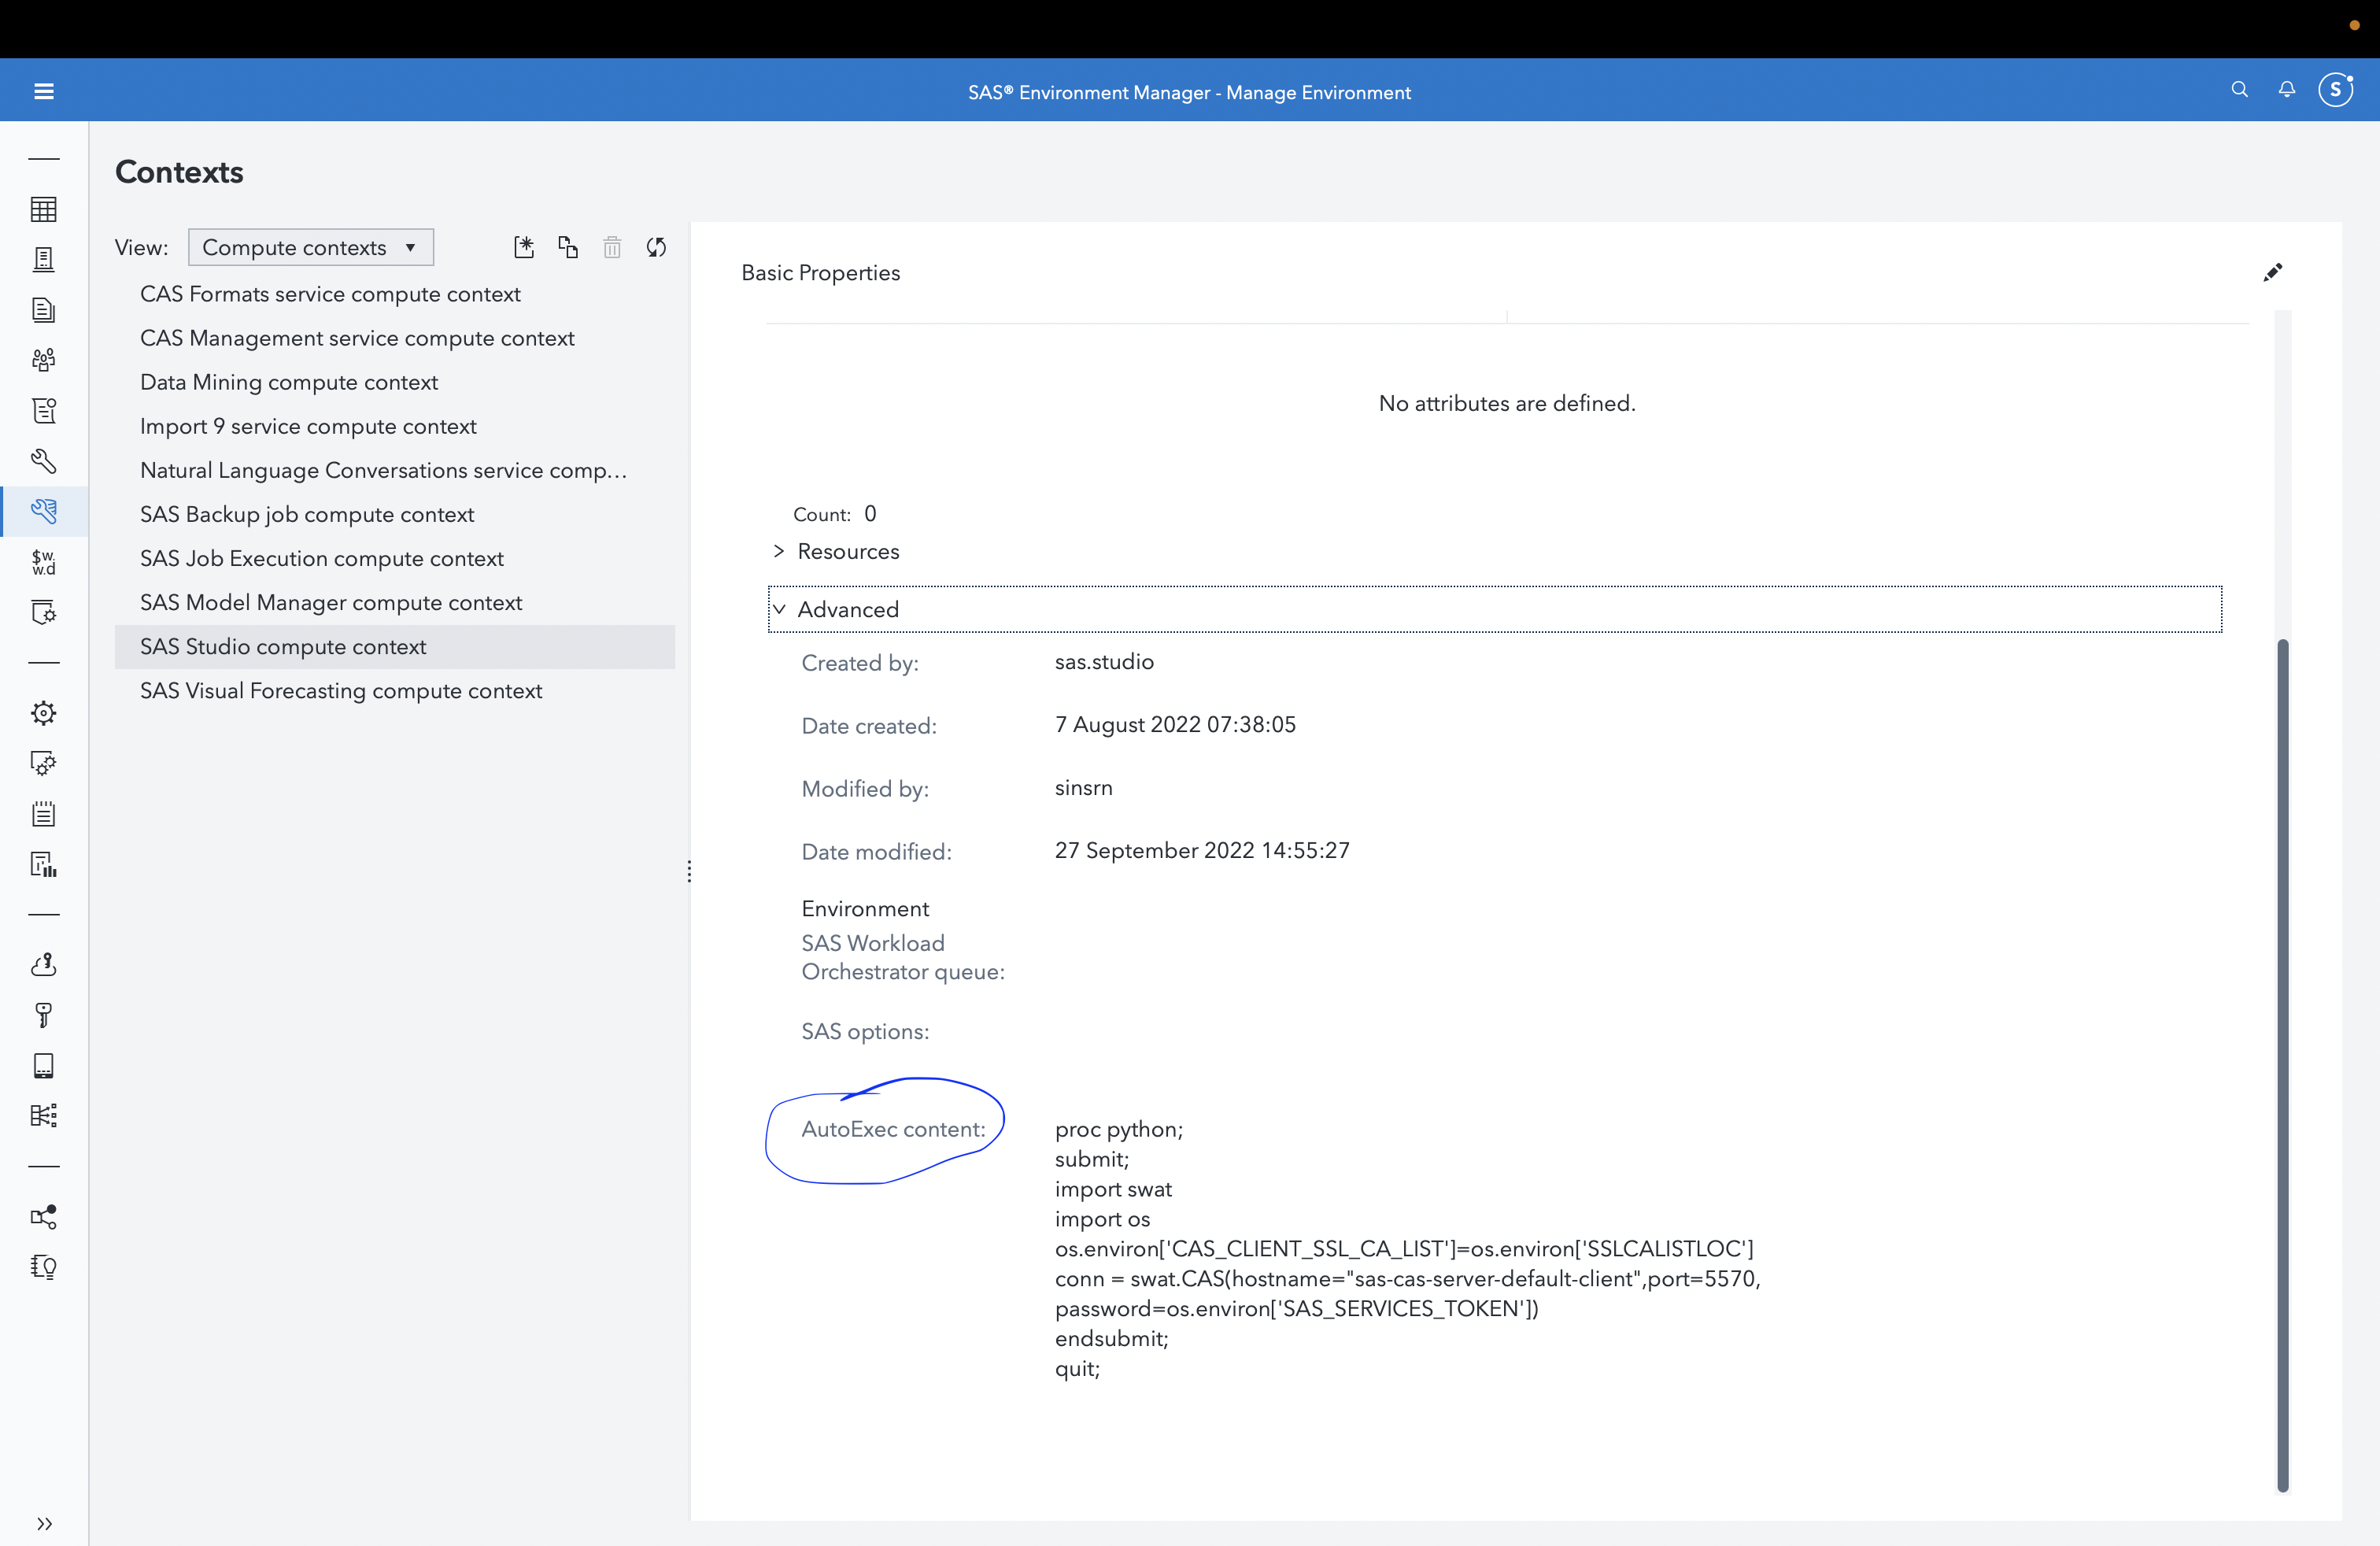
Task: Create a new compute context
Action: (524, 247)
